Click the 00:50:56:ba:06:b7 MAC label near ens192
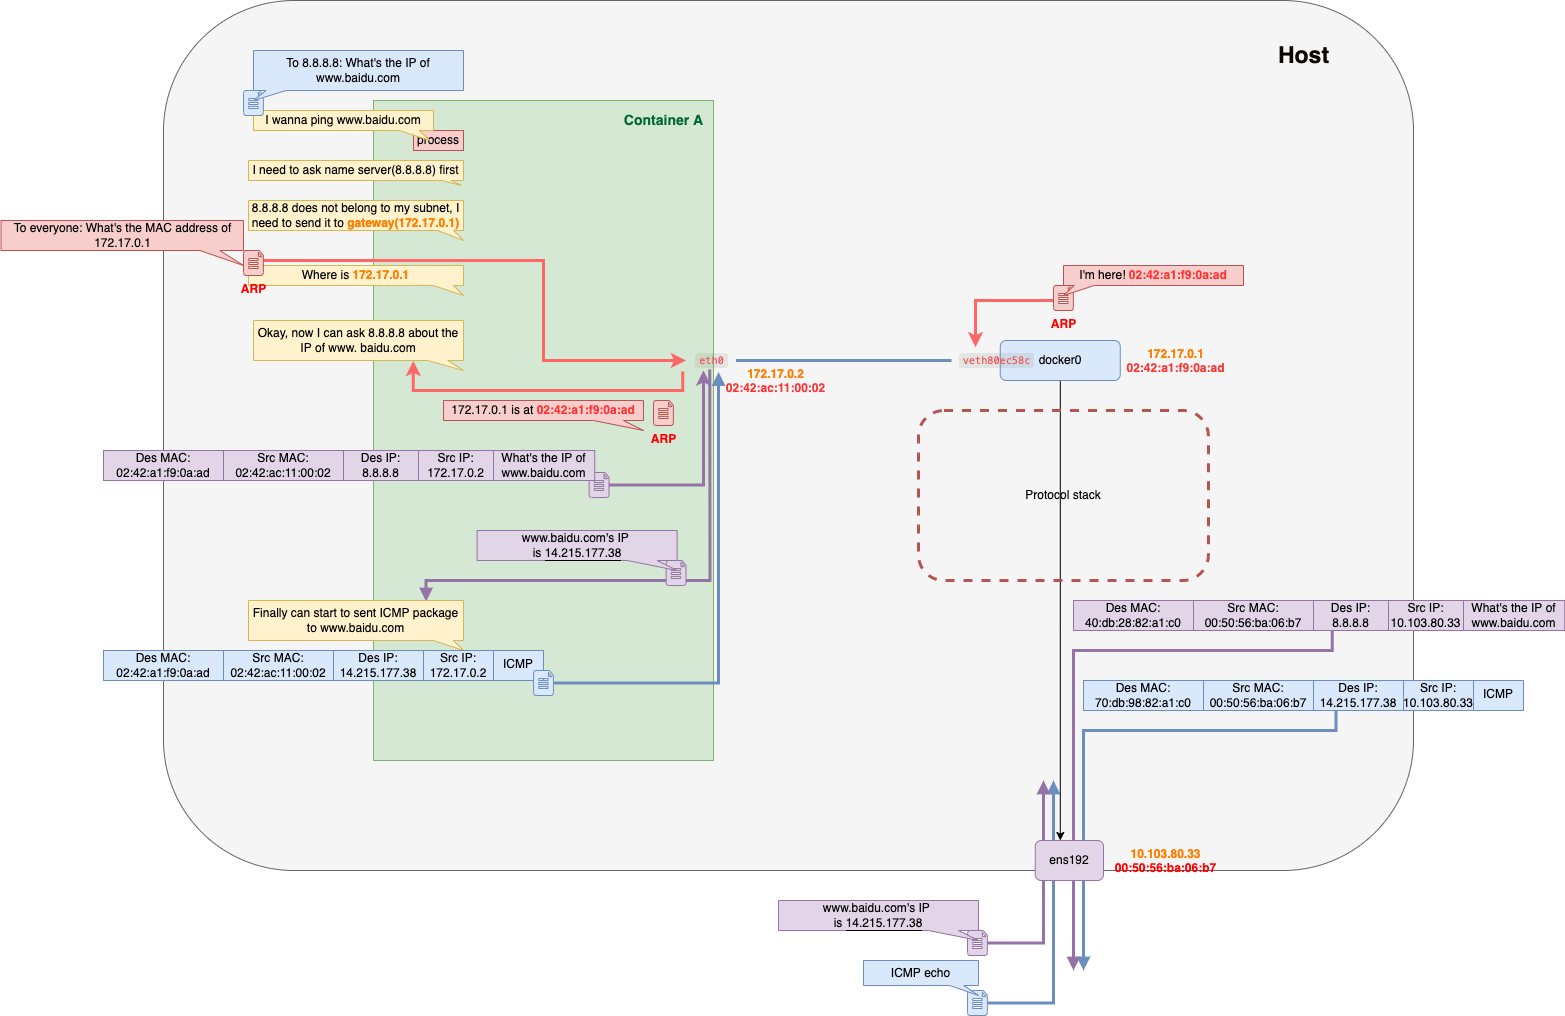 point(1165,868)
